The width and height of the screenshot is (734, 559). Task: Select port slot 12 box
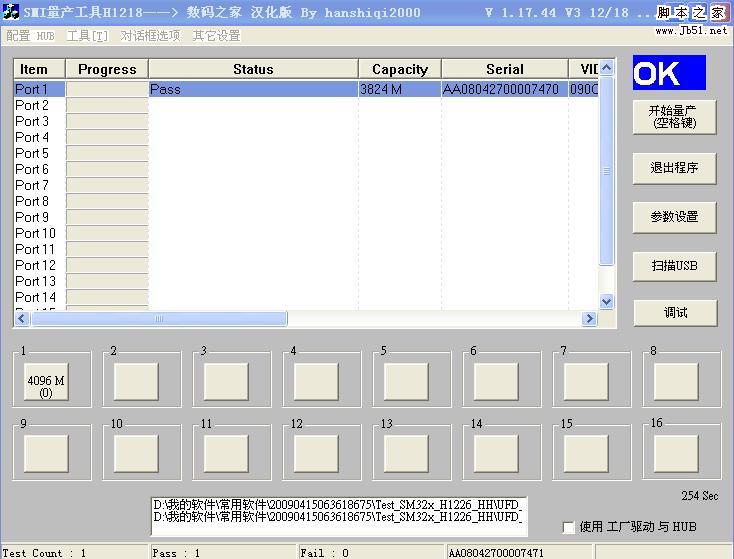click(316, 453)
